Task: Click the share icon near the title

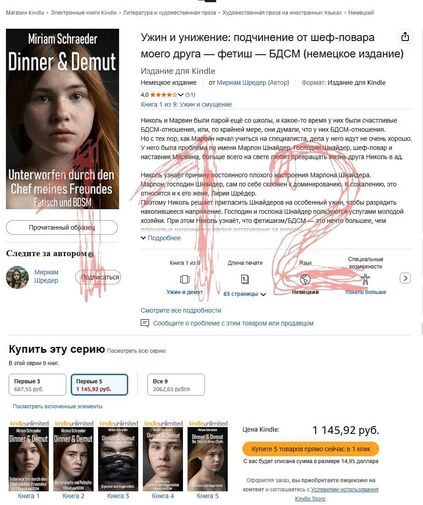Action: 405,37
